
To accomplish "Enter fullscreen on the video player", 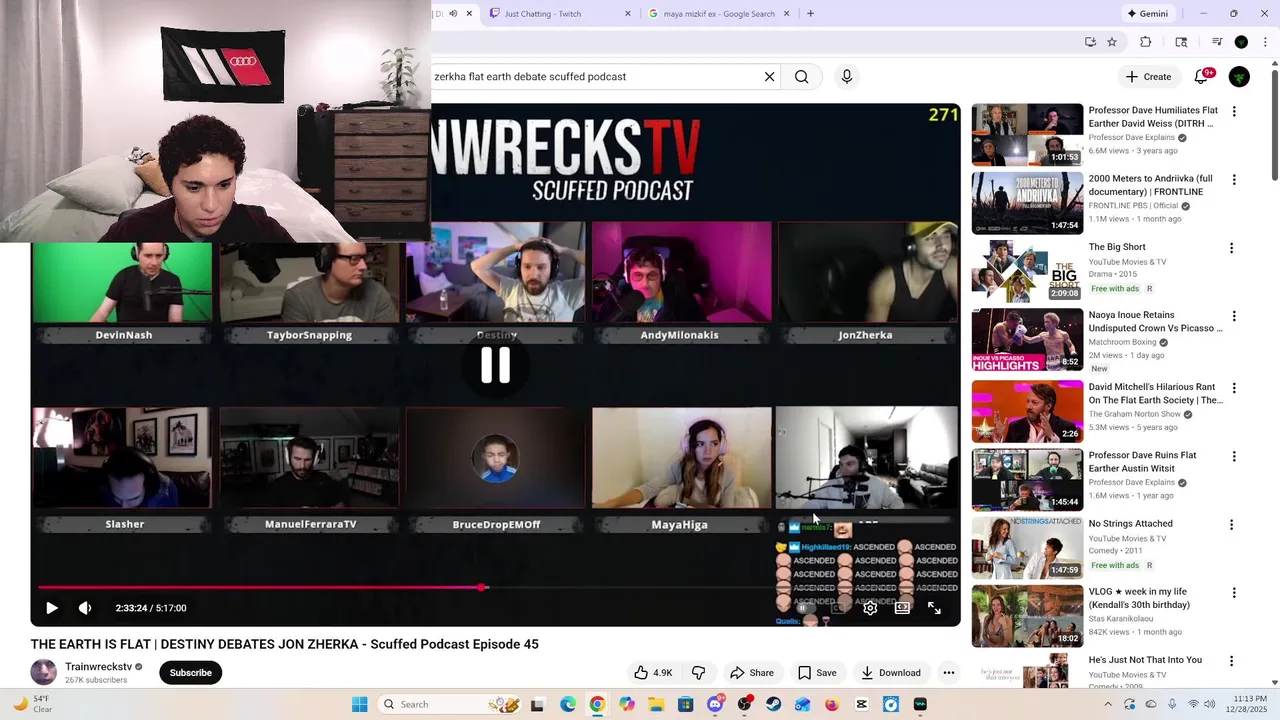I will [x=934, y=608].
